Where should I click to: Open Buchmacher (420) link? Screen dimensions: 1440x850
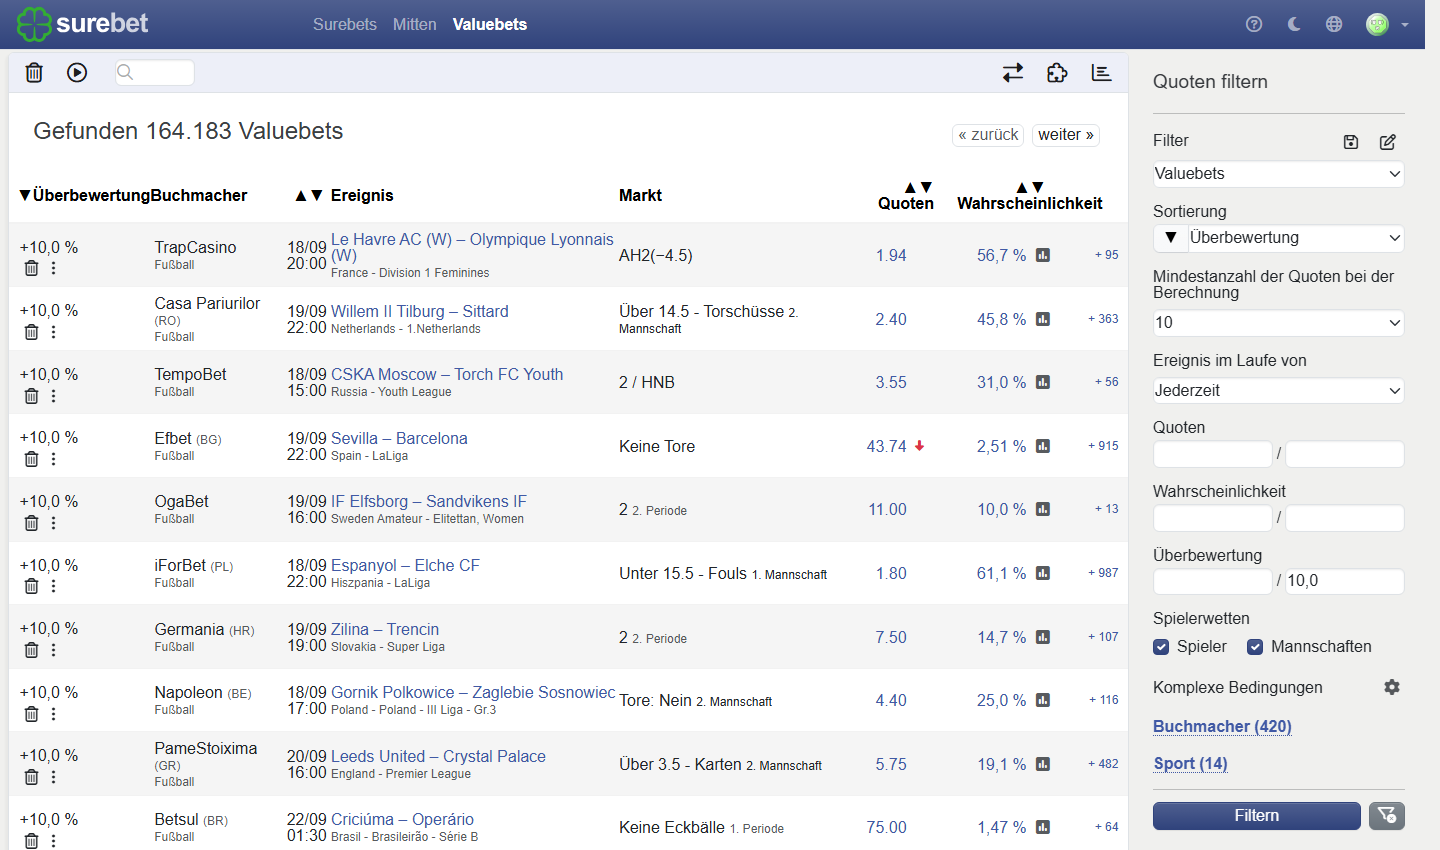1222,726
